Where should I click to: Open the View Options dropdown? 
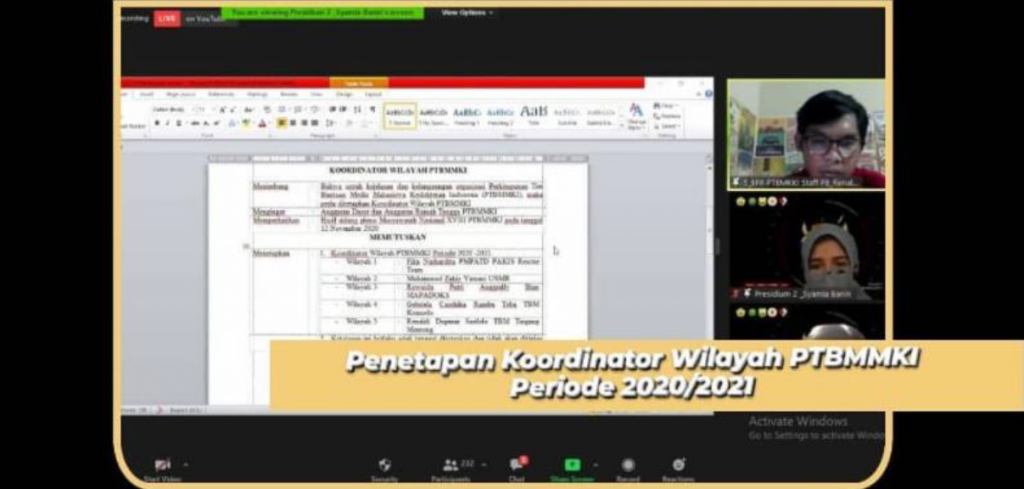[x=466, y=12]
